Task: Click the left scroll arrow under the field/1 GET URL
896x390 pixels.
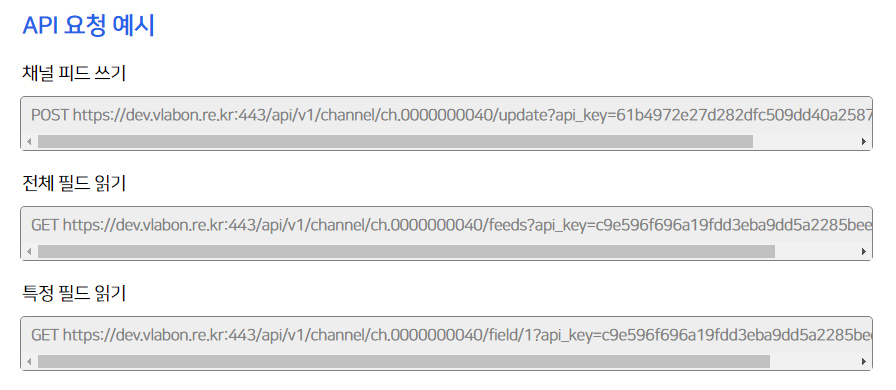Action: pos(29,361)
